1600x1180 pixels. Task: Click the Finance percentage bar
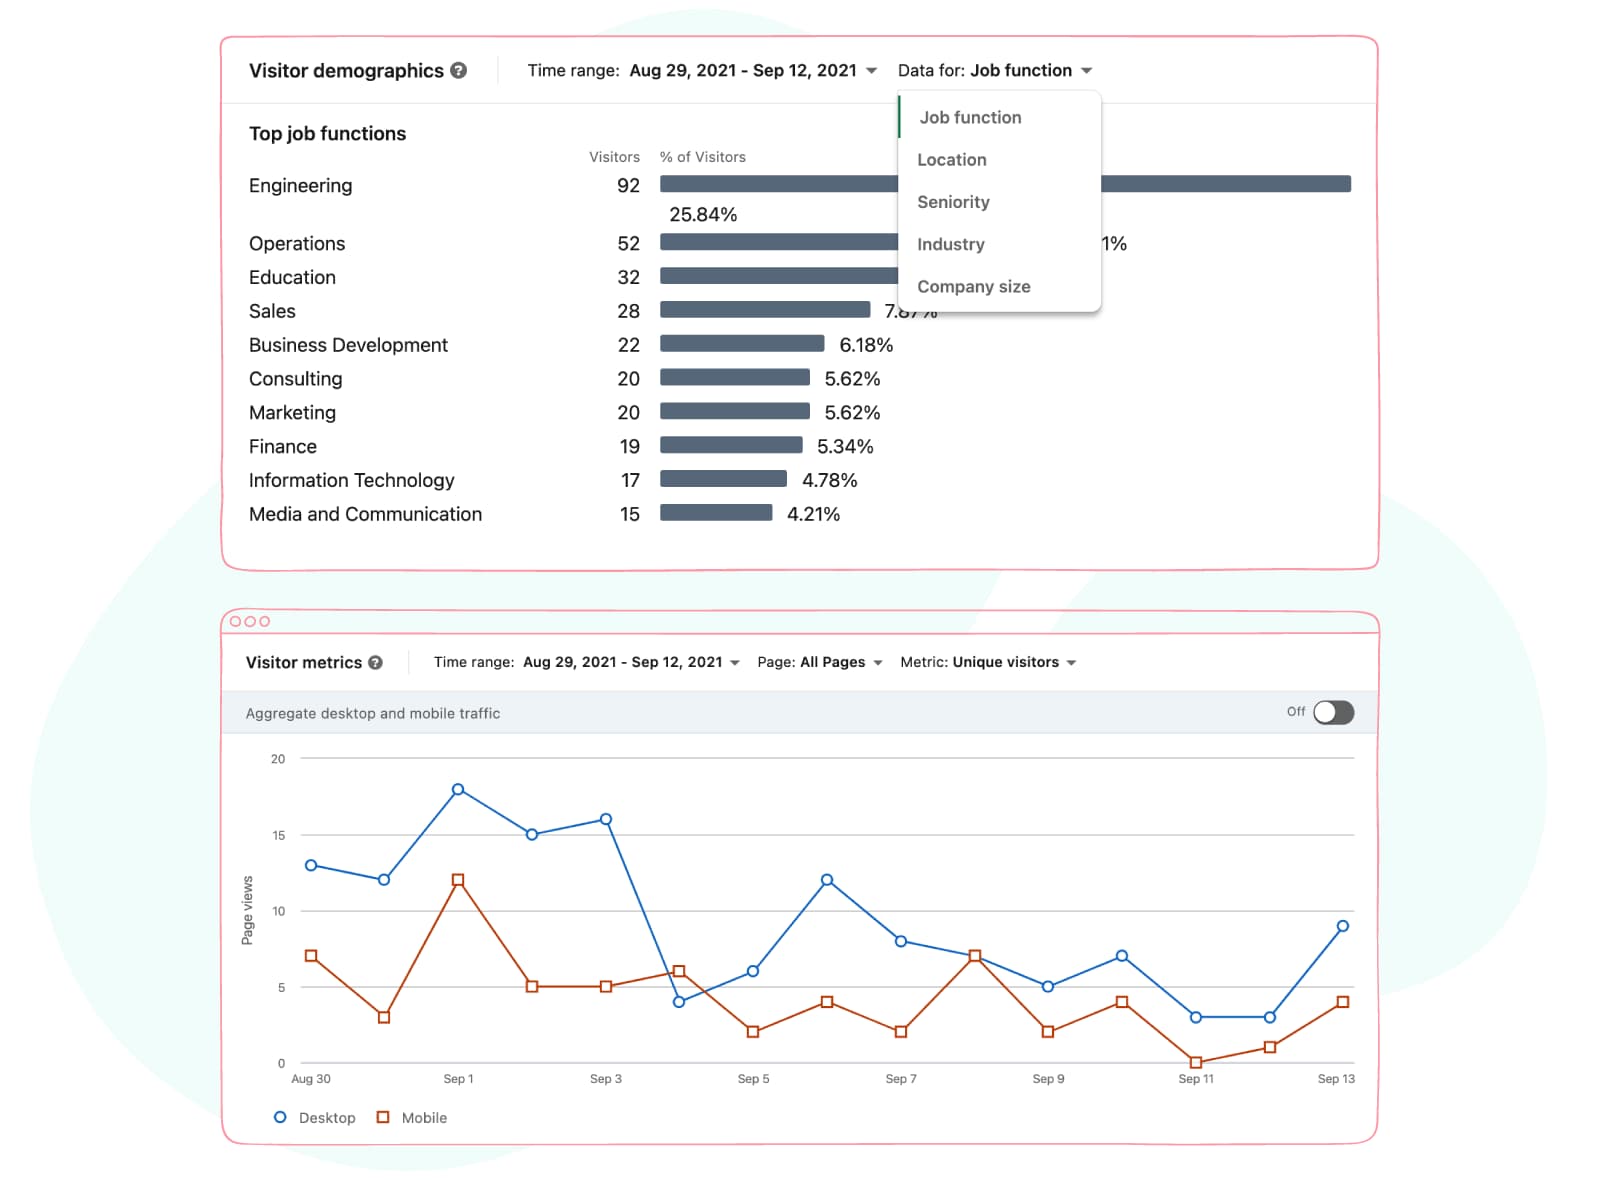coord(731,445)
